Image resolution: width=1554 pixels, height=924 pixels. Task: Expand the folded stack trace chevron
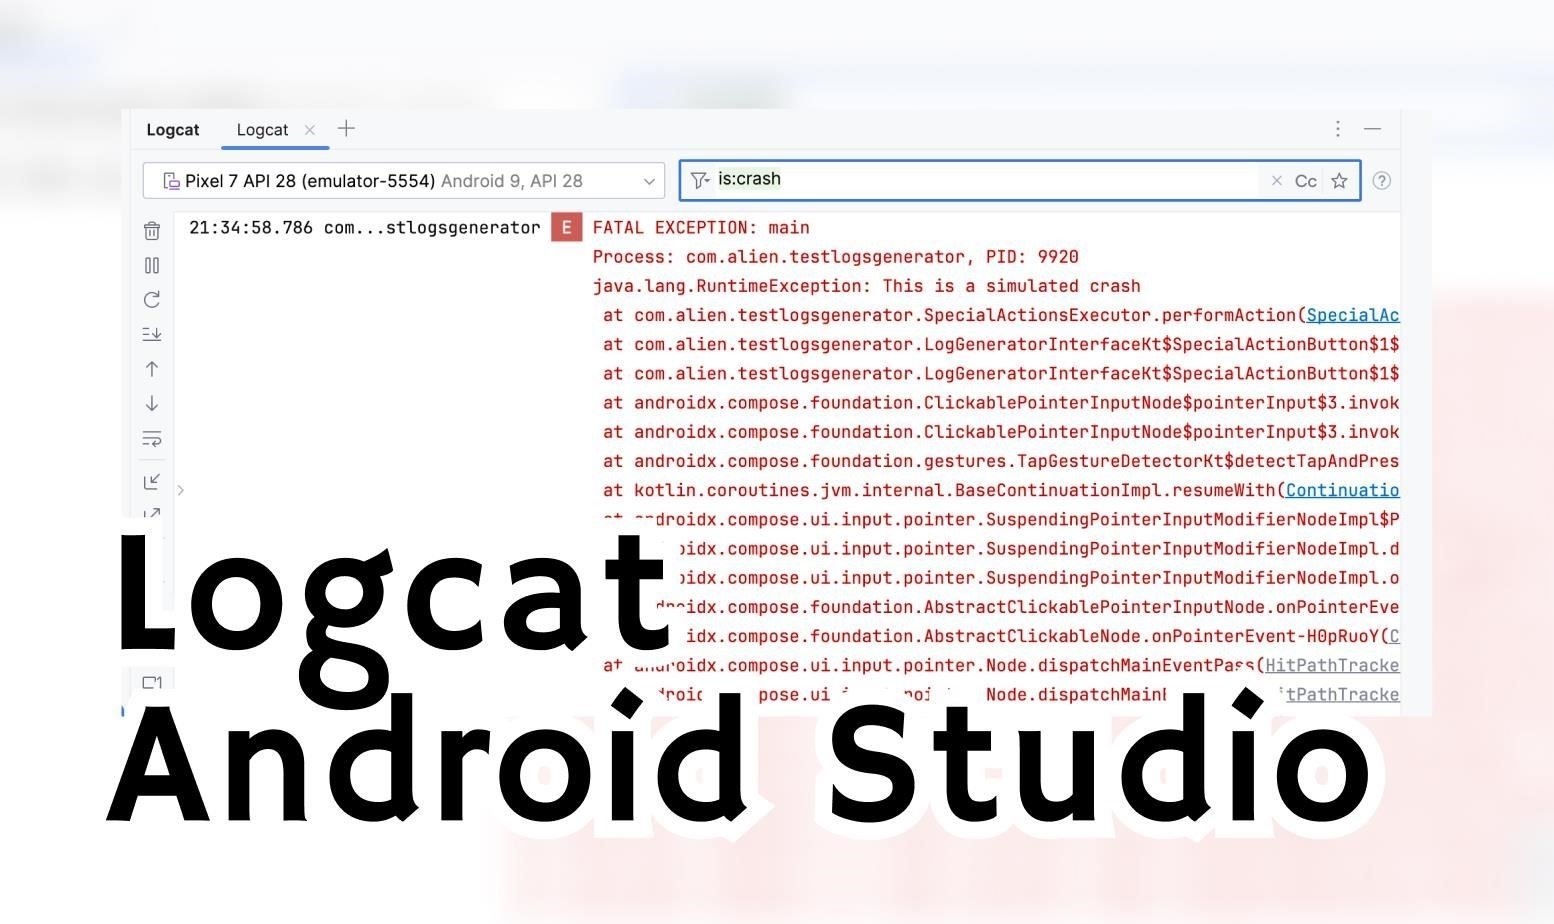coord(180,490)
